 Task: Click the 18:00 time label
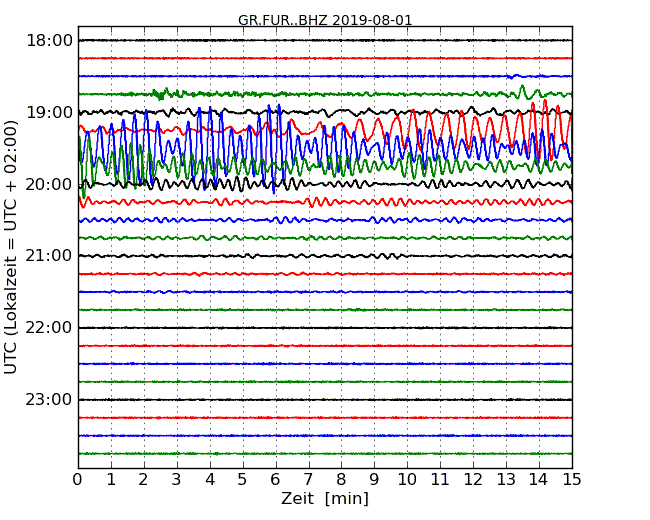click(x=49, y=41)
